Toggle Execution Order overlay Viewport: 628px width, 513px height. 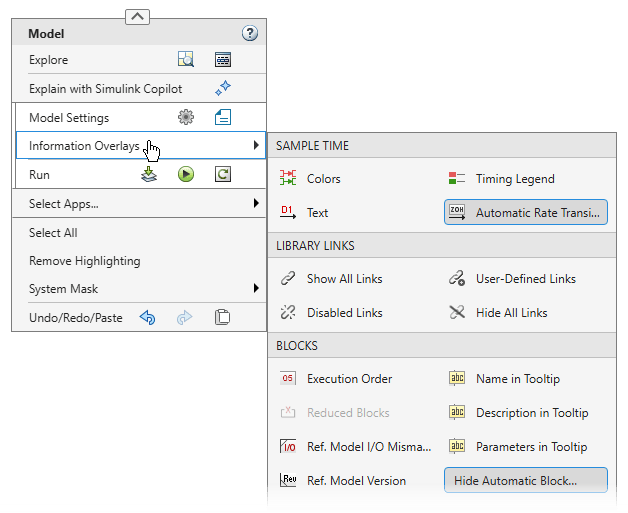click(x=336, y=378)
